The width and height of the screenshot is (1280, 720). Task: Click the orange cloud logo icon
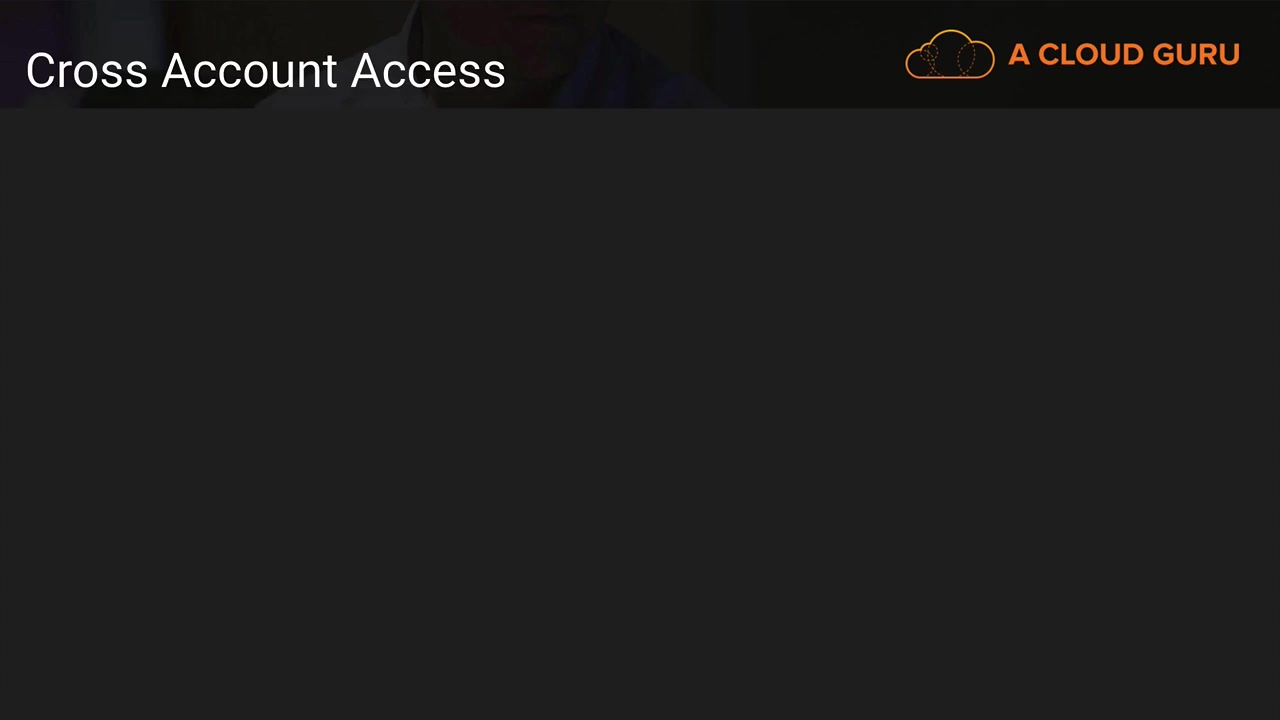point(950,54)
